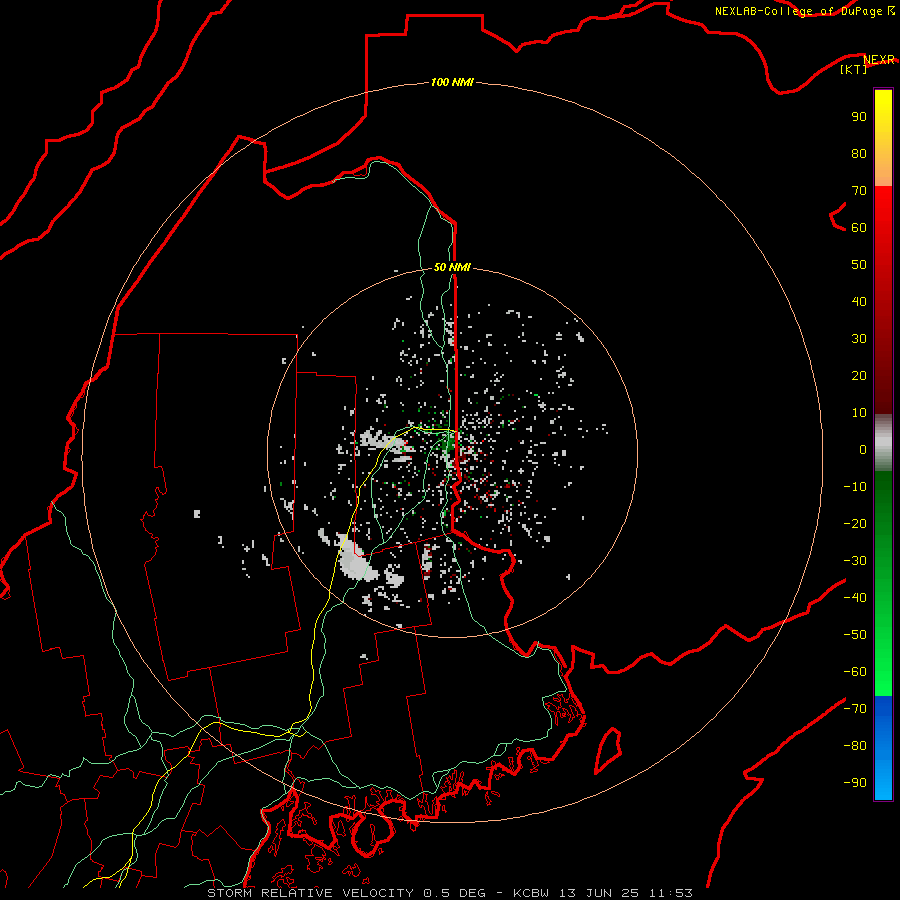The width and height of the screenshot is (900, 900).
Task: Click the 13 JUN 25 date text
Action: coord(599,893)
